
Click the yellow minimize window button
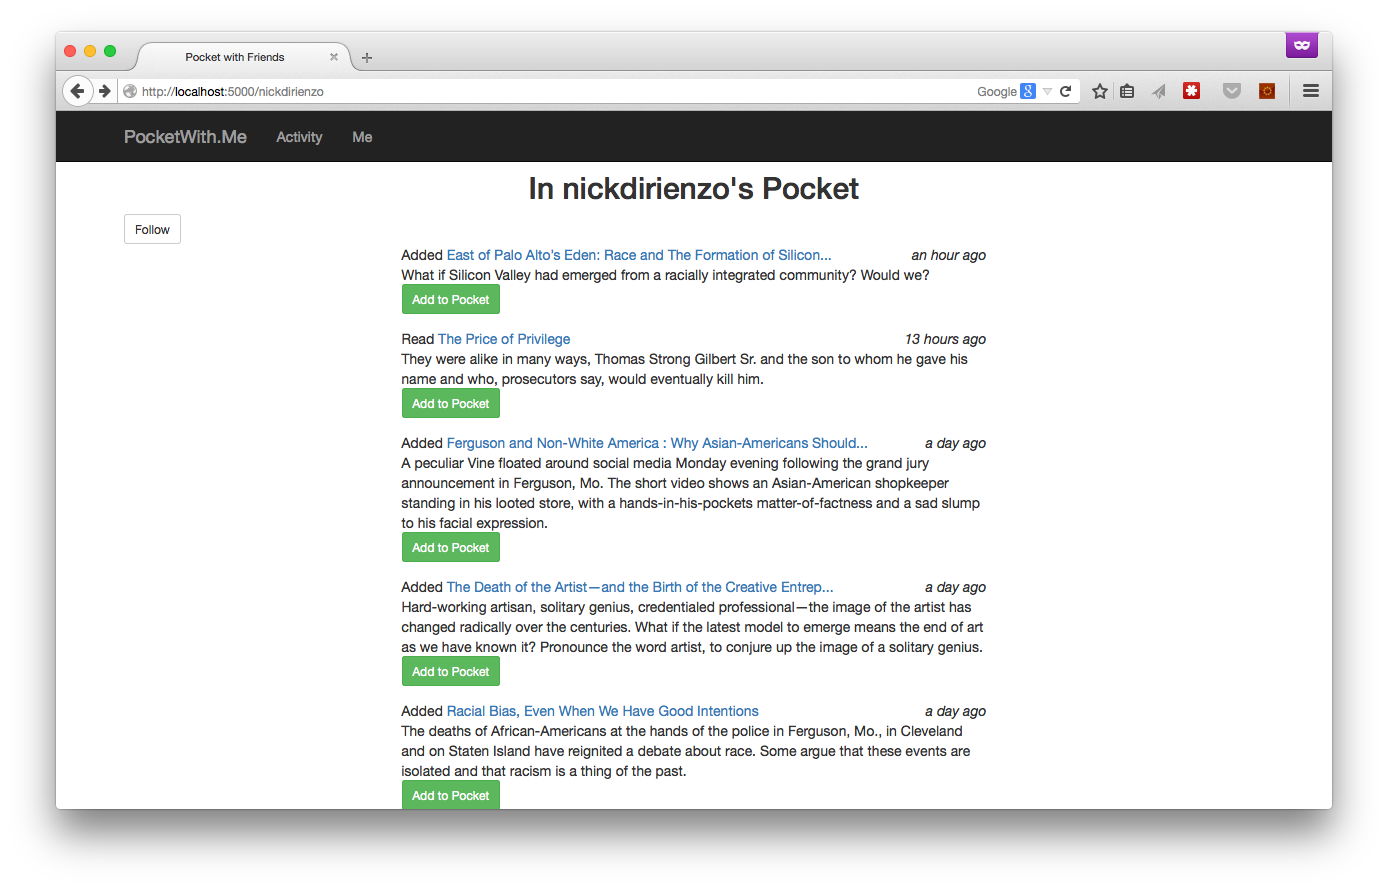click(x=90, y=51)
